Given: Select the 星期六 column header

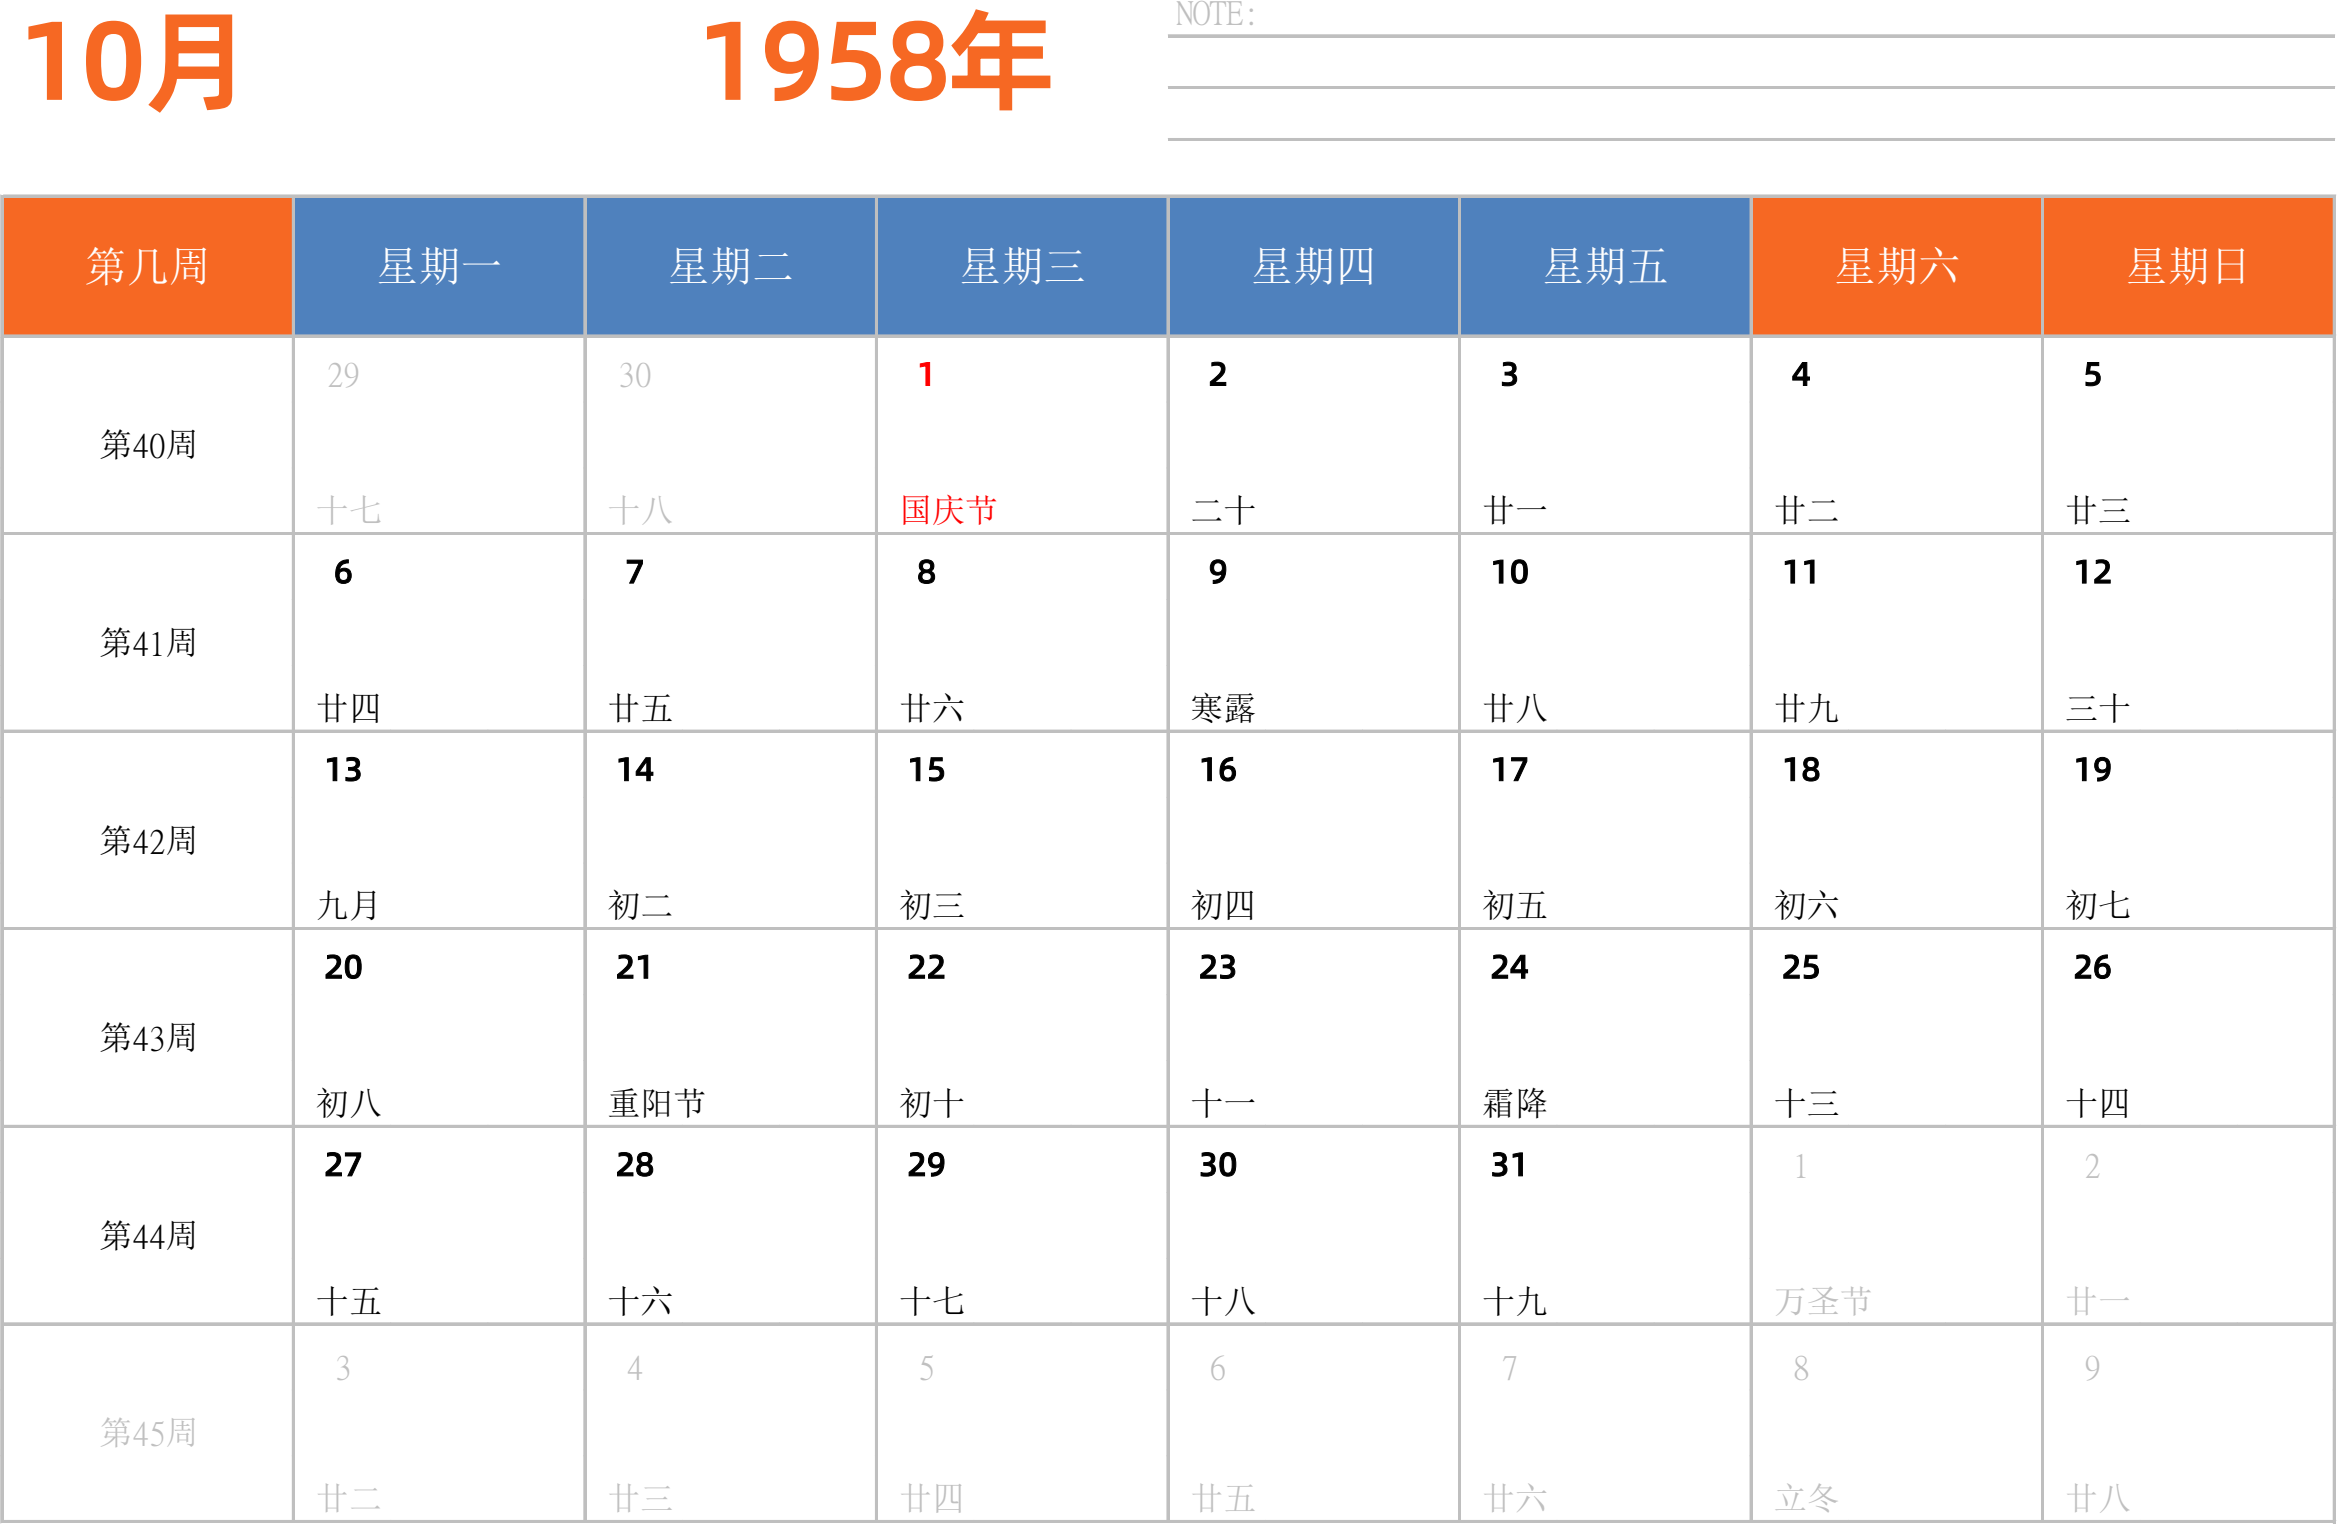Looking at the screenshot, I should (x=1897, y=266).
